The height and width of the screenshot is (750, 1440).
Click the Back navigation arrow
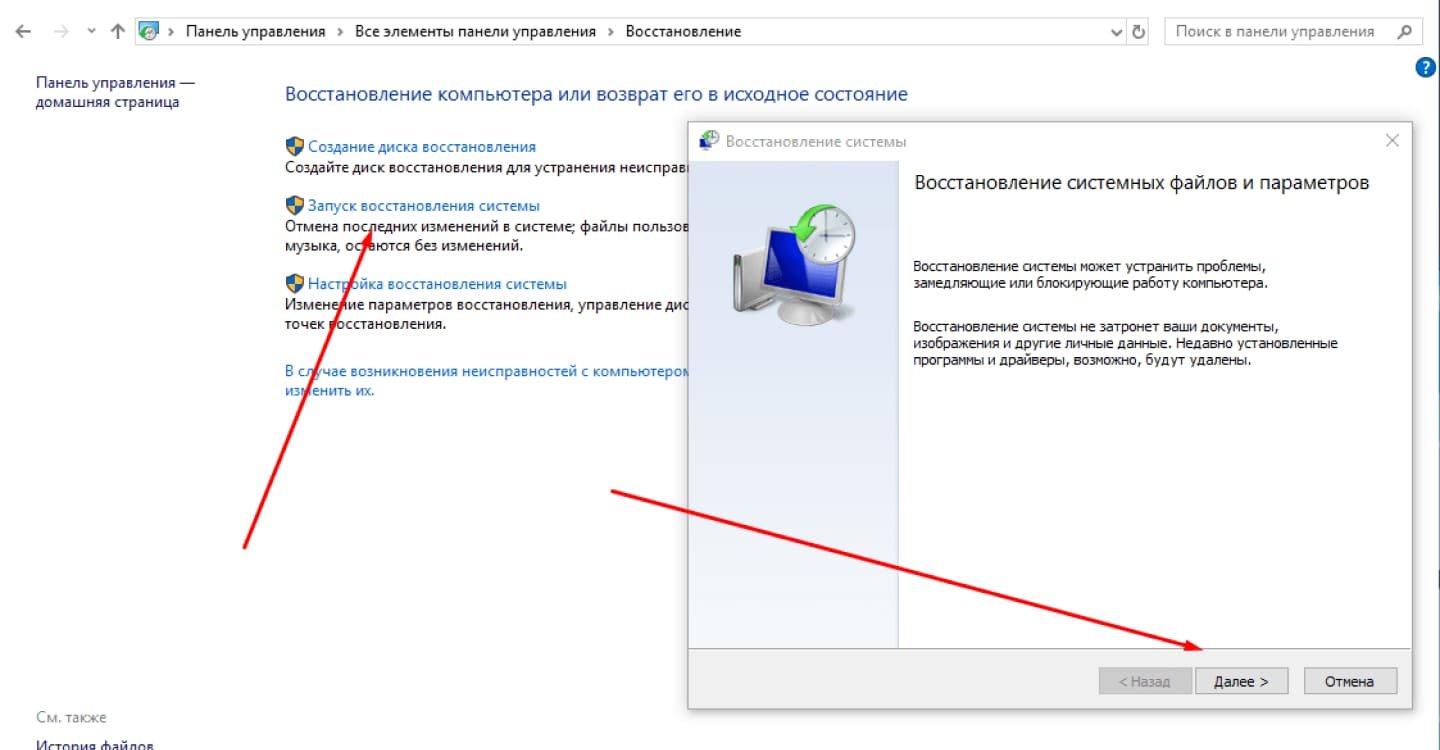pos(24,32)
